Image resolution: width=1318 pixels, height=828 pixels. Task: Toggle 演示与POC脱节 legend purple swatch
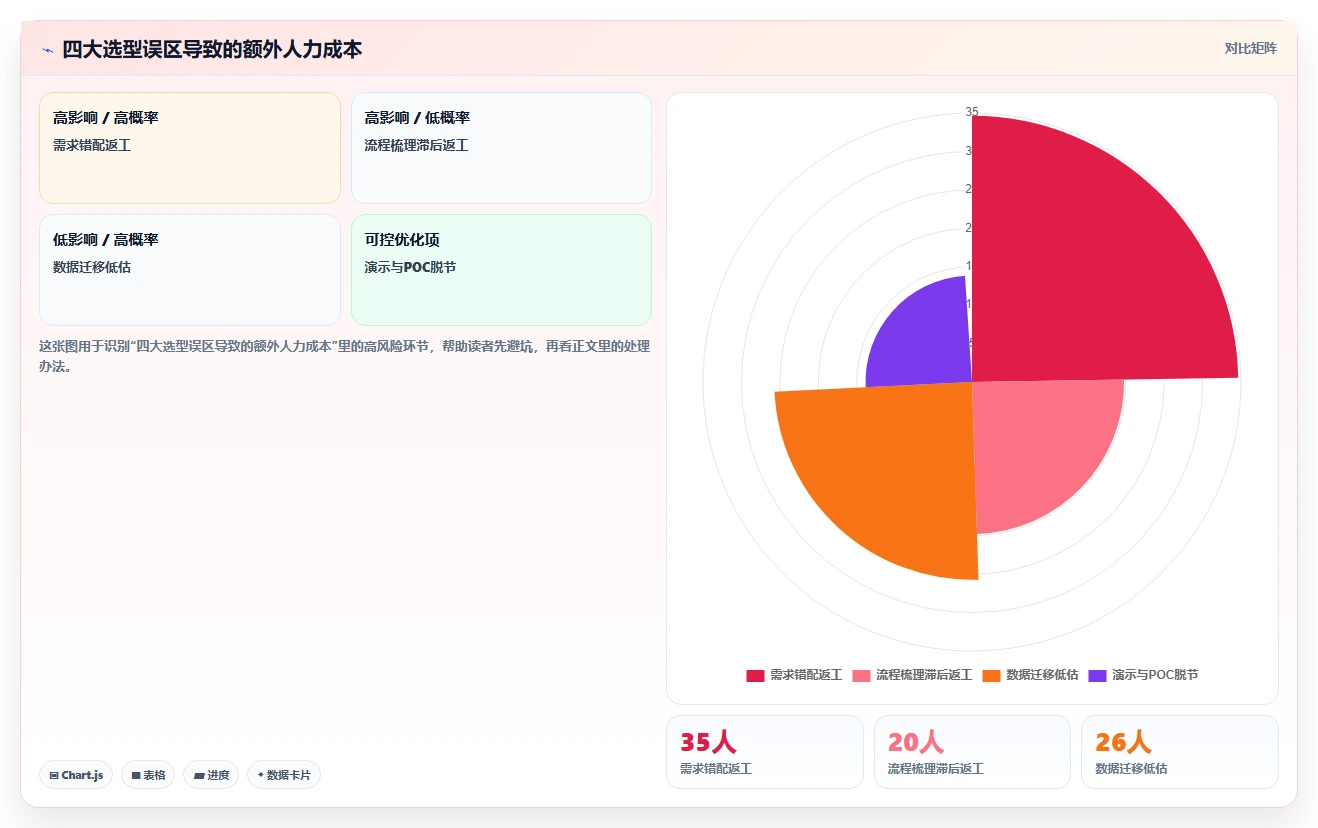(x=1097, y=675)
